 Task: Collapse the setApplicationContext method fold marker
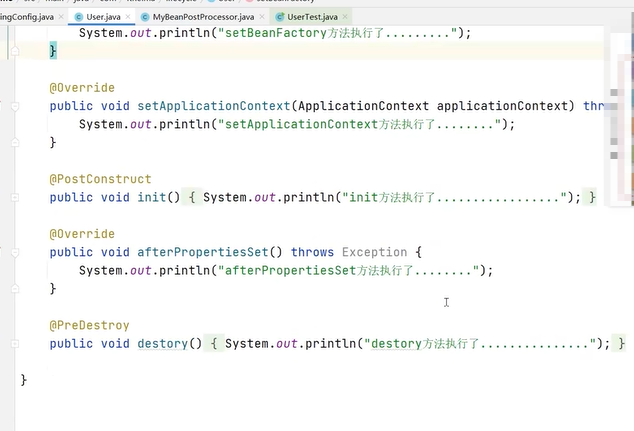coord(15,106)
